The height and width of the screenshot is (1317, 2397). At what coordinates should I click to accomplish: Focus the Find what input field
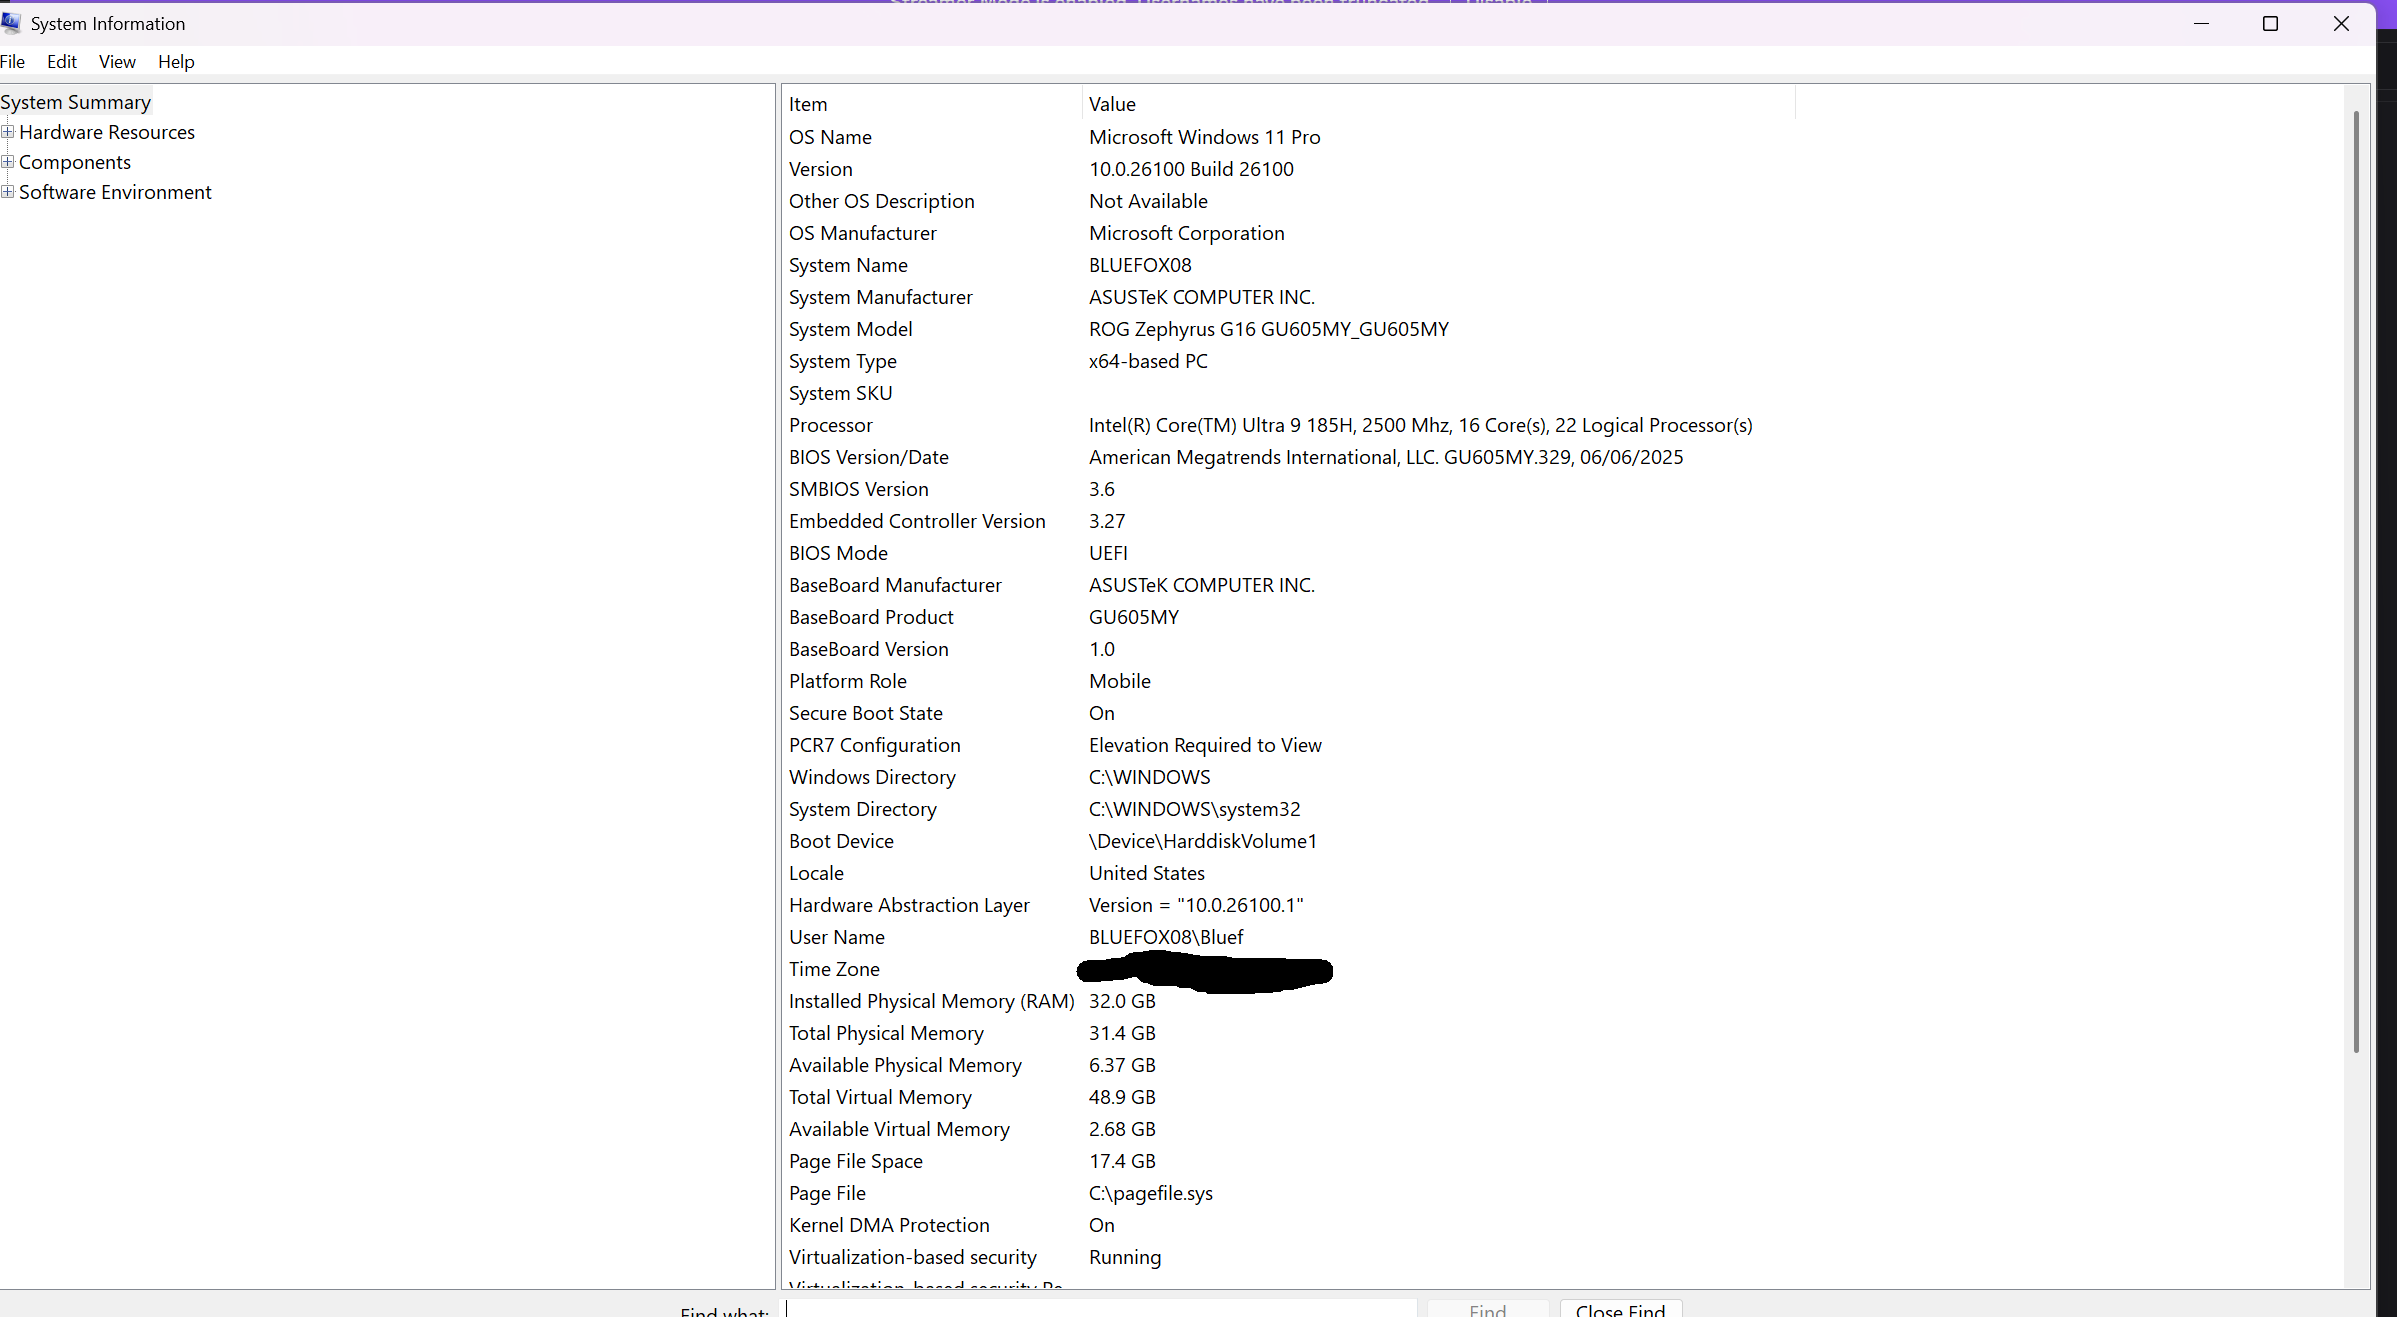point(1101,1309)
